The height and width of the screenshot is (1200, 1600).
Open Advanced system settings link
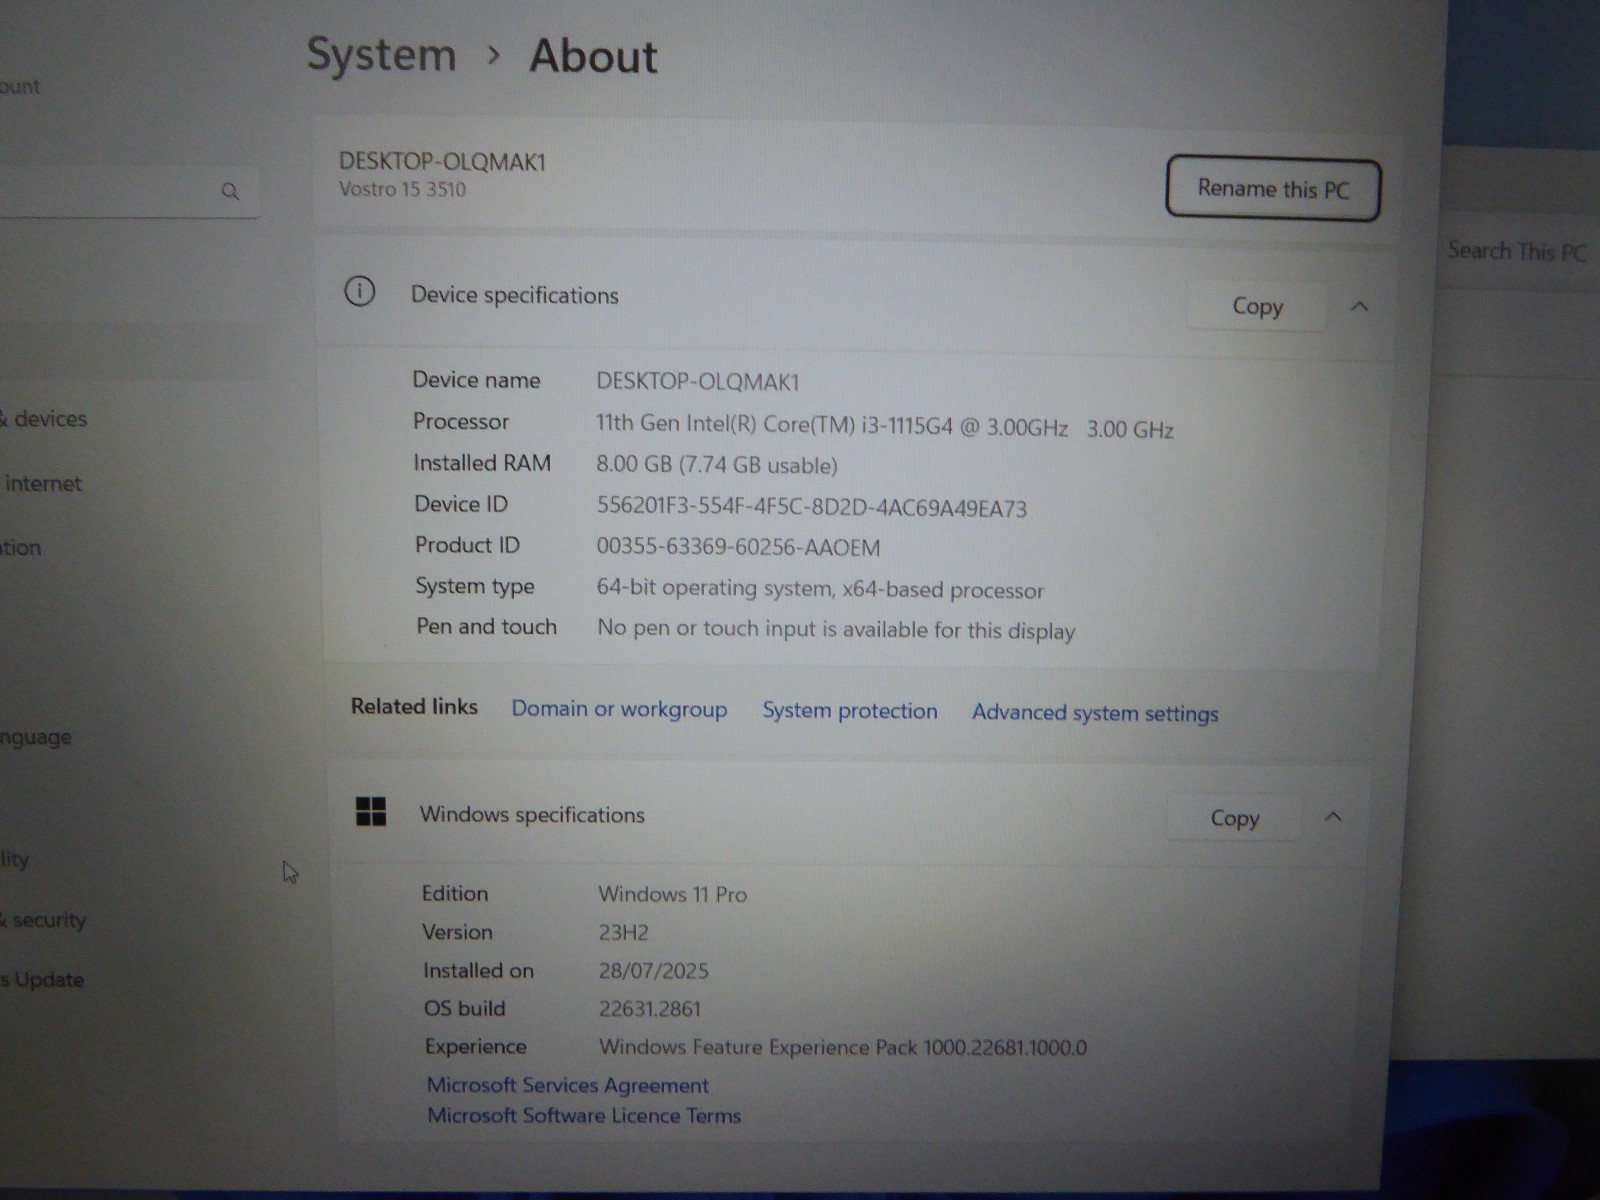[x=1095, y=713]
